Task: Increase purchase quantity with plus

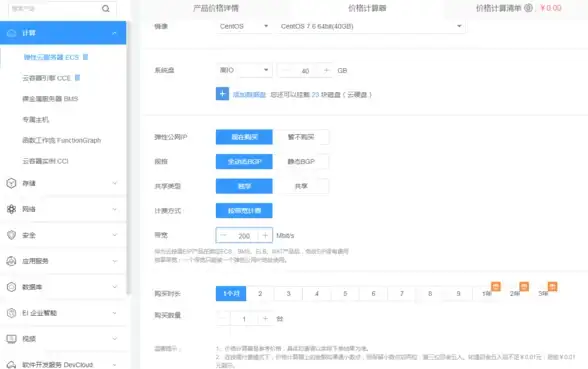Action: pyautogui.click(x=265, y=319)
